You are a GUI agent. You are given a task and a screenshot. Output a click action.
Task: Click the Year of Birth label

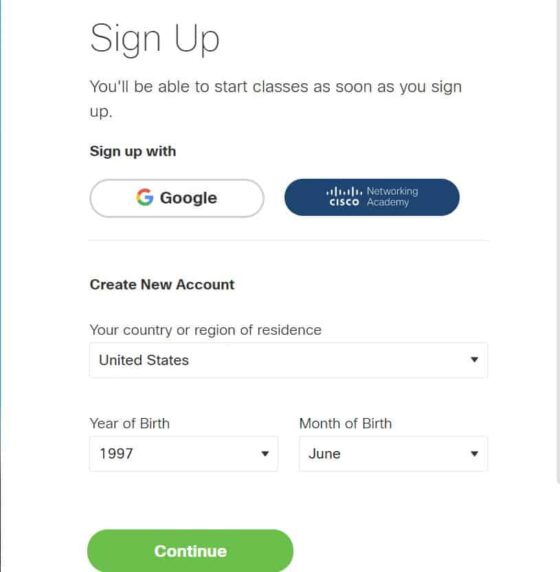[x=130, y=424]
